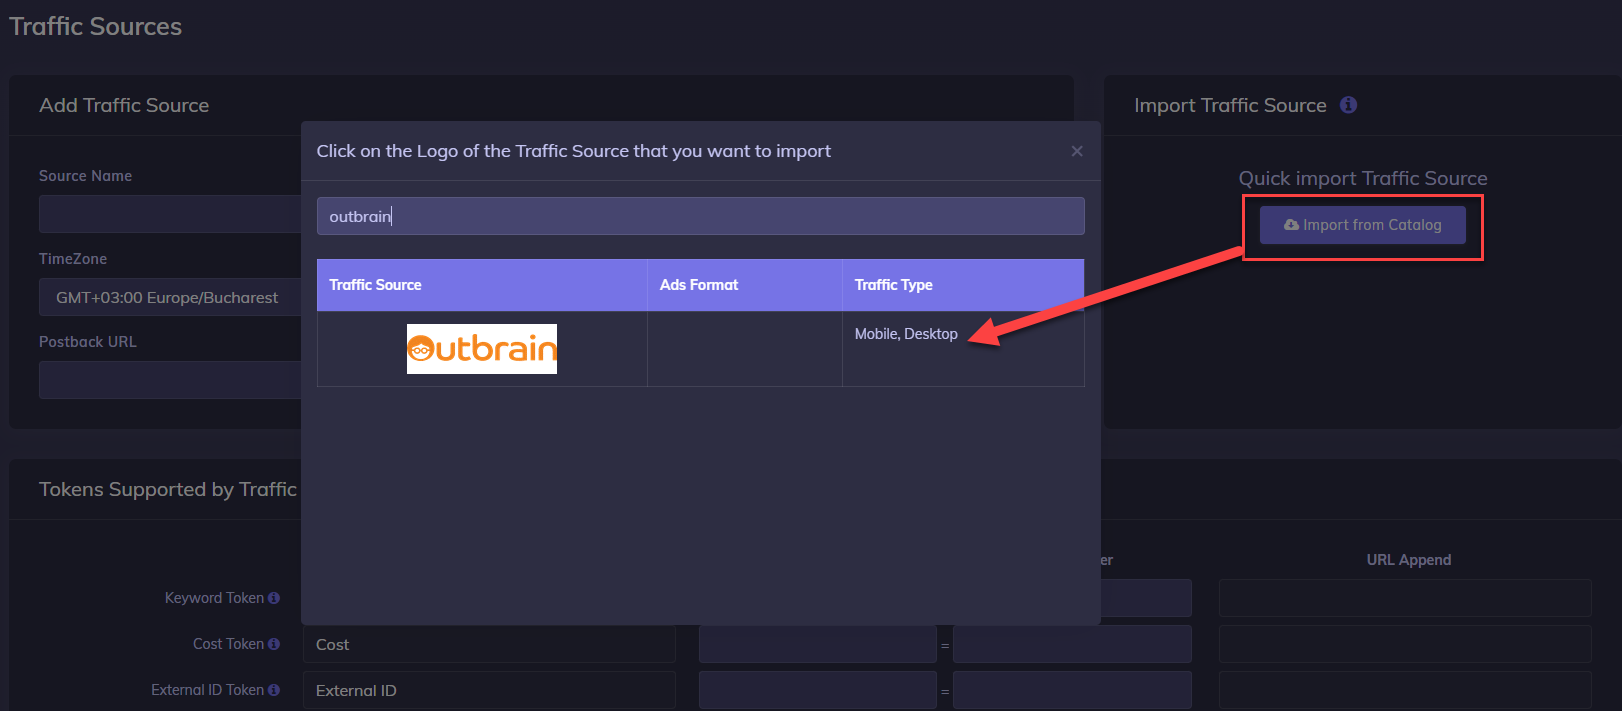Open the TimeZone dropdown
Screen dimensions: 1622x711
pyautogui.click(x=170, y=297)
